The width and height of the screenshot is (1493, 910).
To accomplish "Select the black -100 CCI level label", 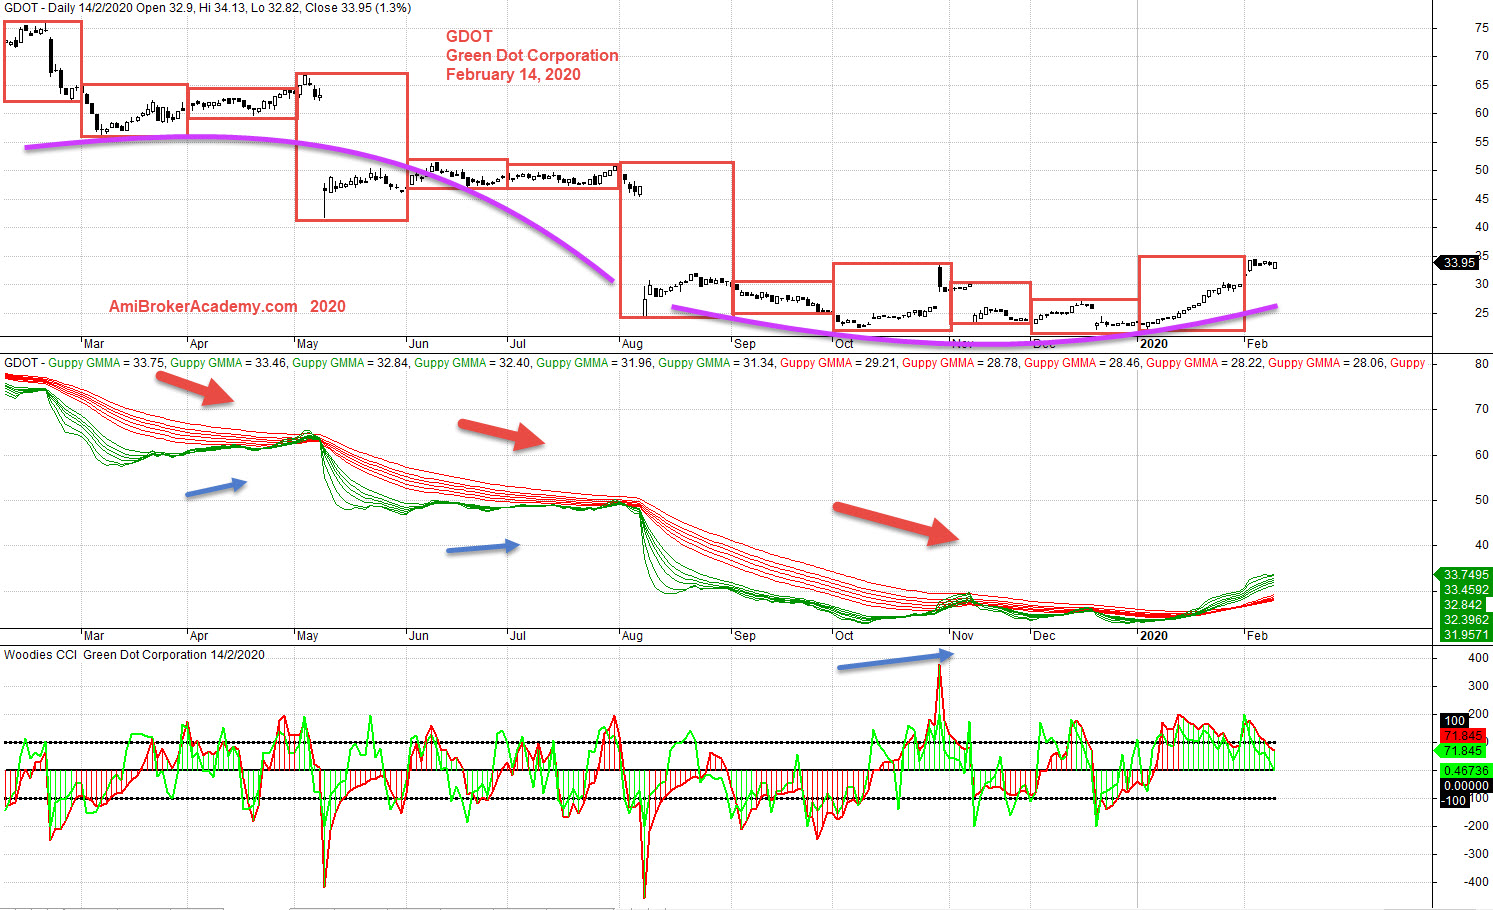I will click(x=1454, y=800).
